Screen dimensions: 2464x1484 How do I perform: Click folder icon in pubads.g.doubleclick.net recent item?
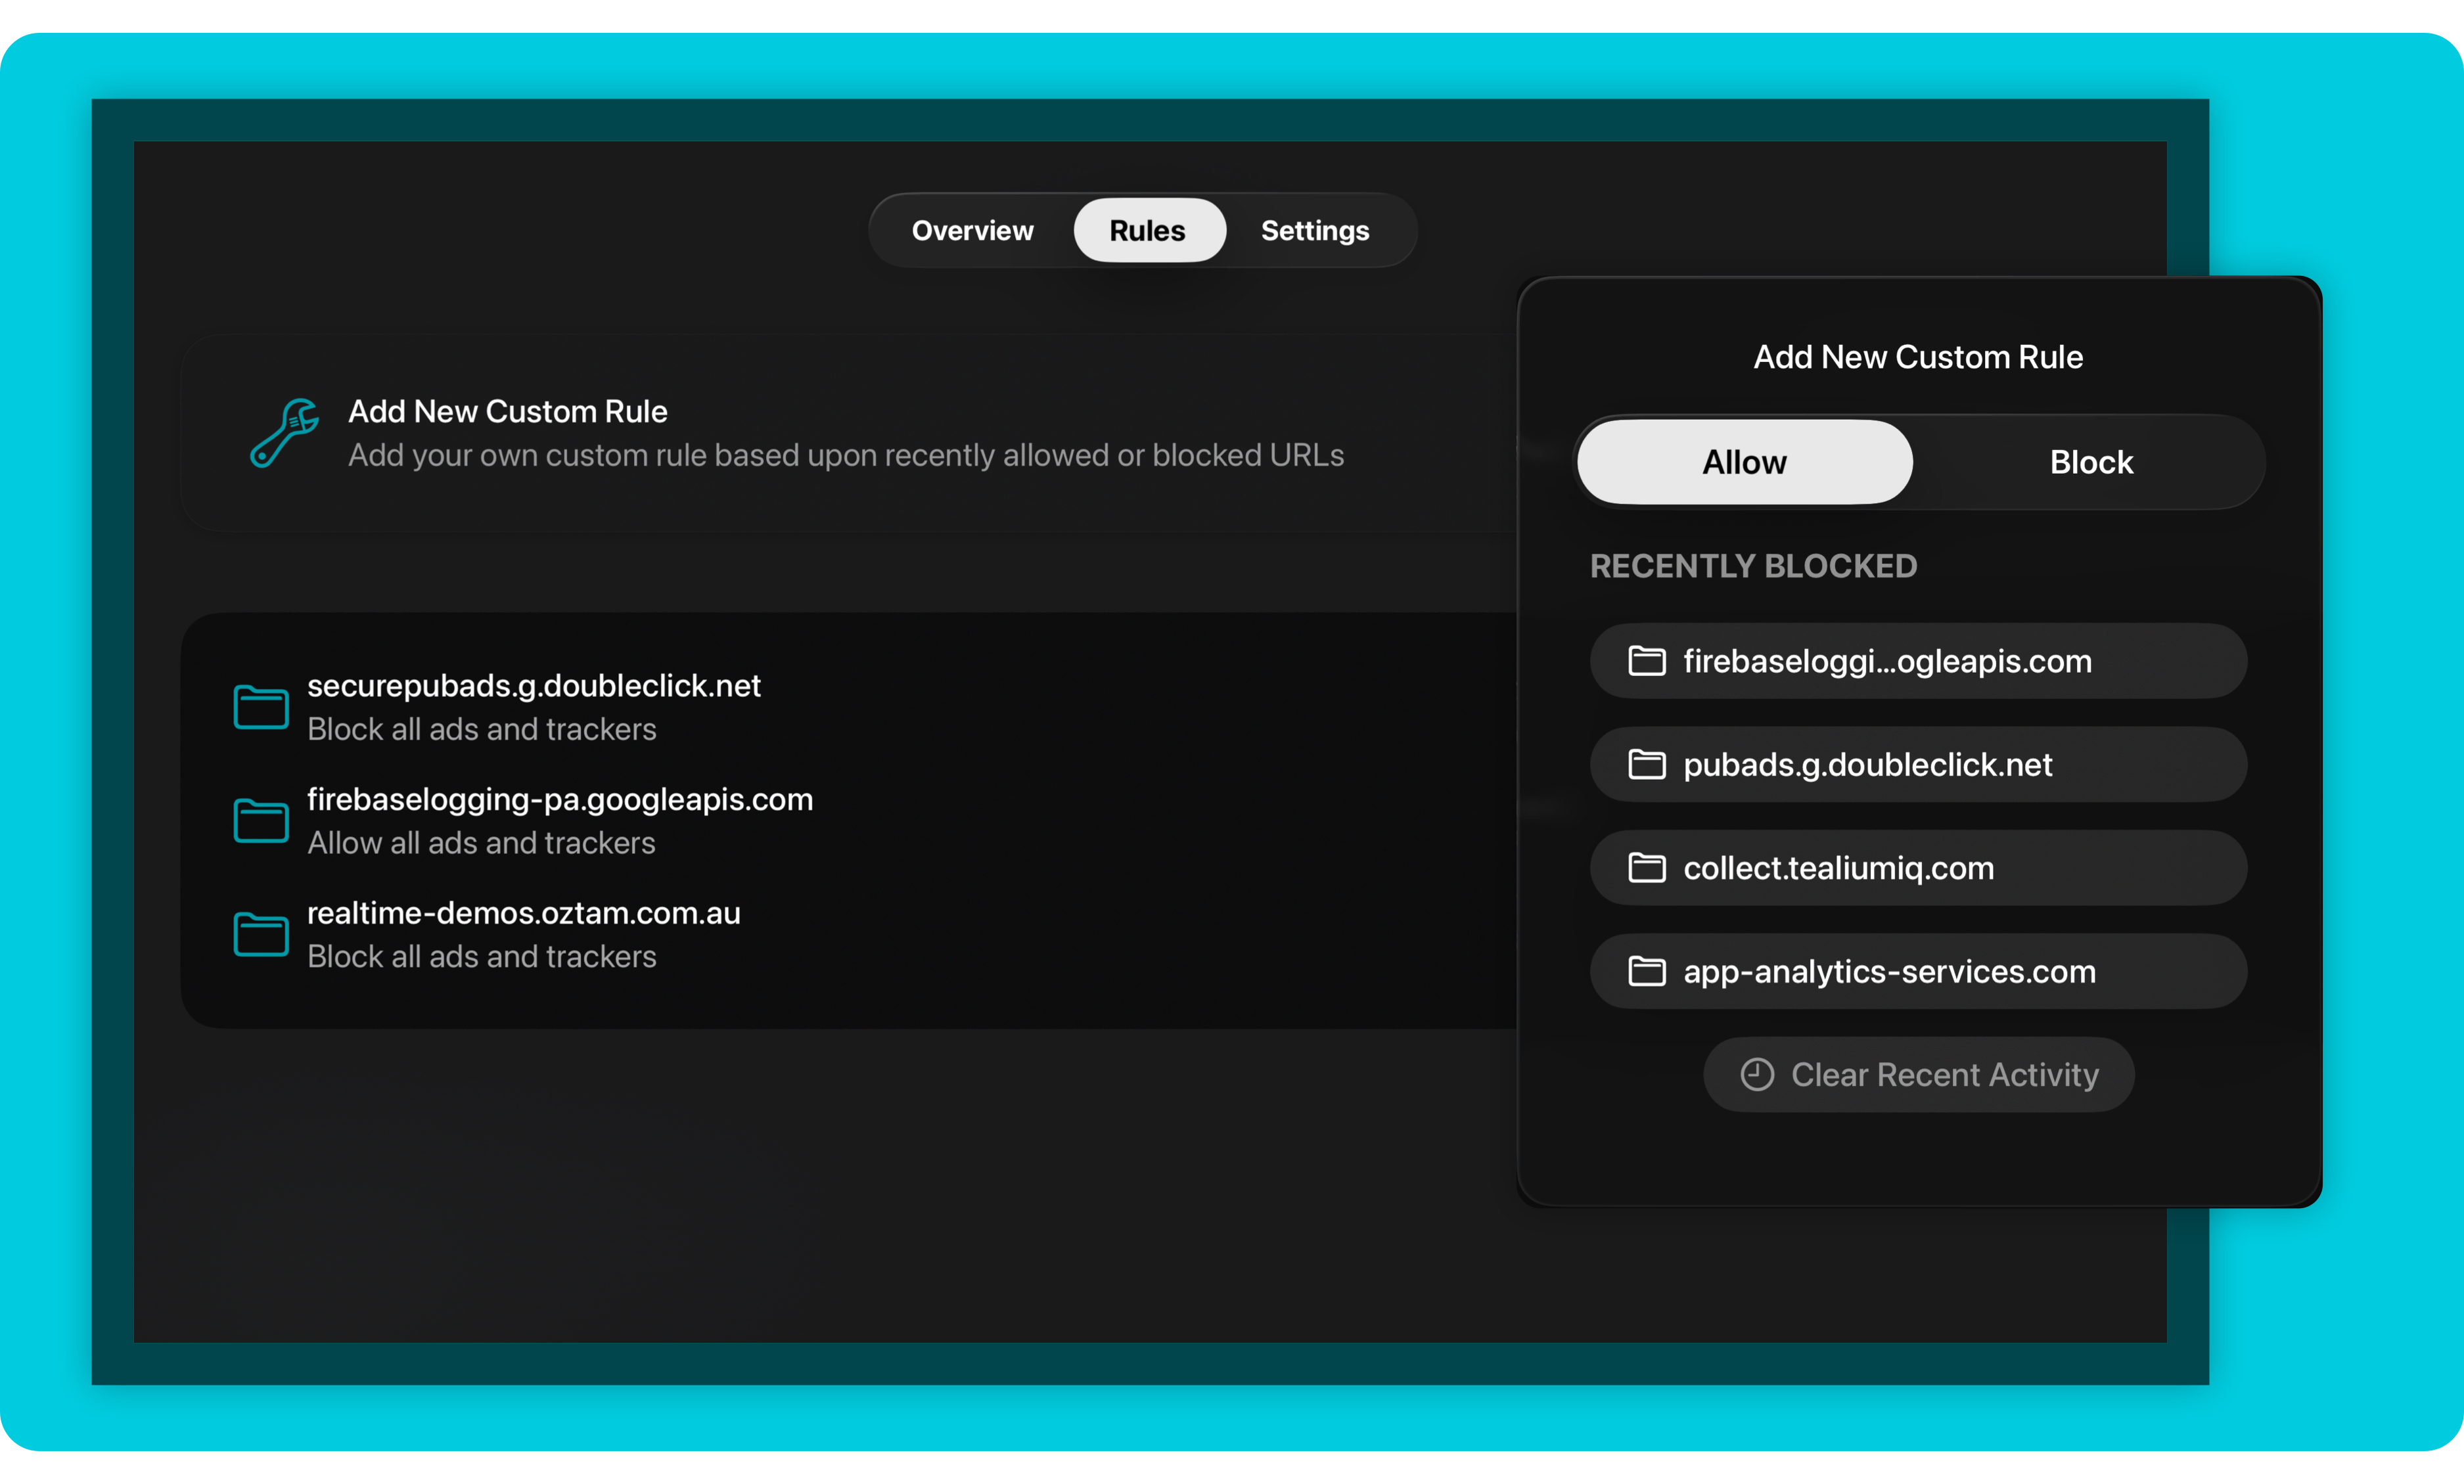(x=1646, y=765)
